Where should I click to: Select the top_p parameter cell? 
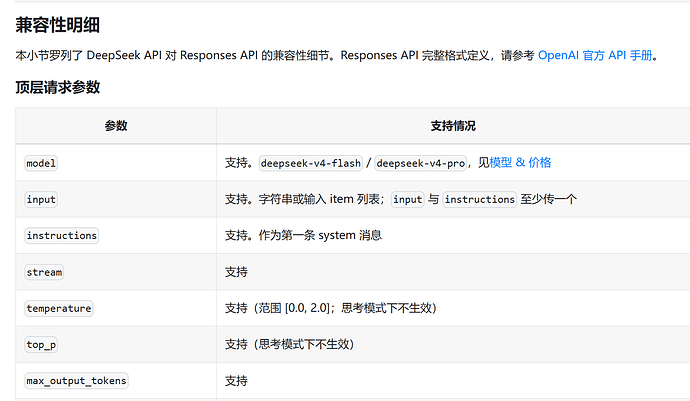41,345
